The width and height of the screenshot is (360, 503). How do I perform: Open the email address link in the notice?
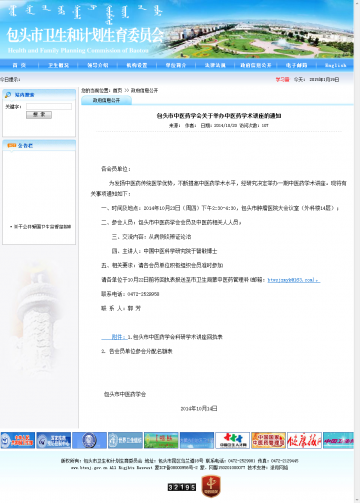pos(294,280)
